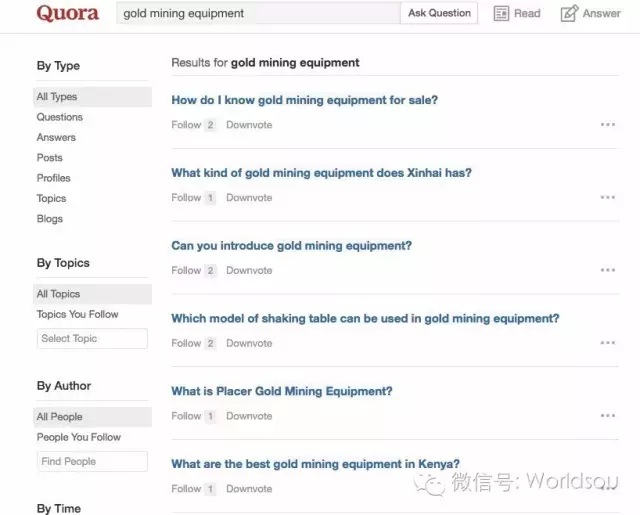
Task: Select the All Topics filter
Action: (x=92, y=294)
